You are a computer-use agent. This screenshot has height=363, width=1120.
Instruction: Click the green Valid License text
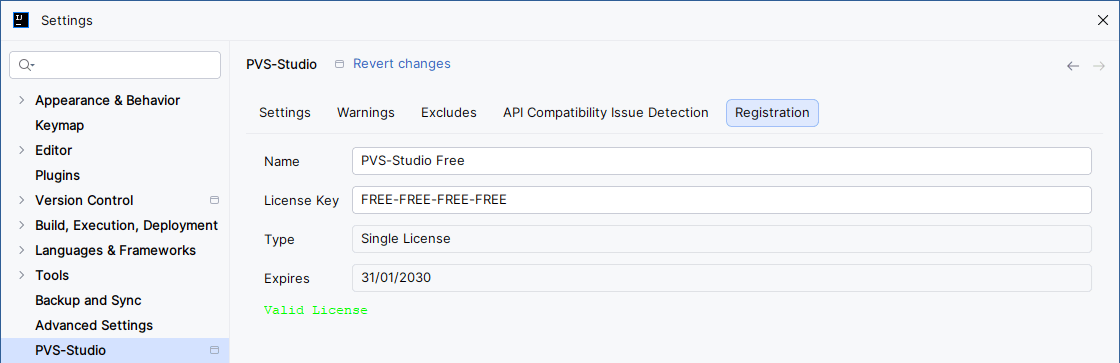(316, 310)
